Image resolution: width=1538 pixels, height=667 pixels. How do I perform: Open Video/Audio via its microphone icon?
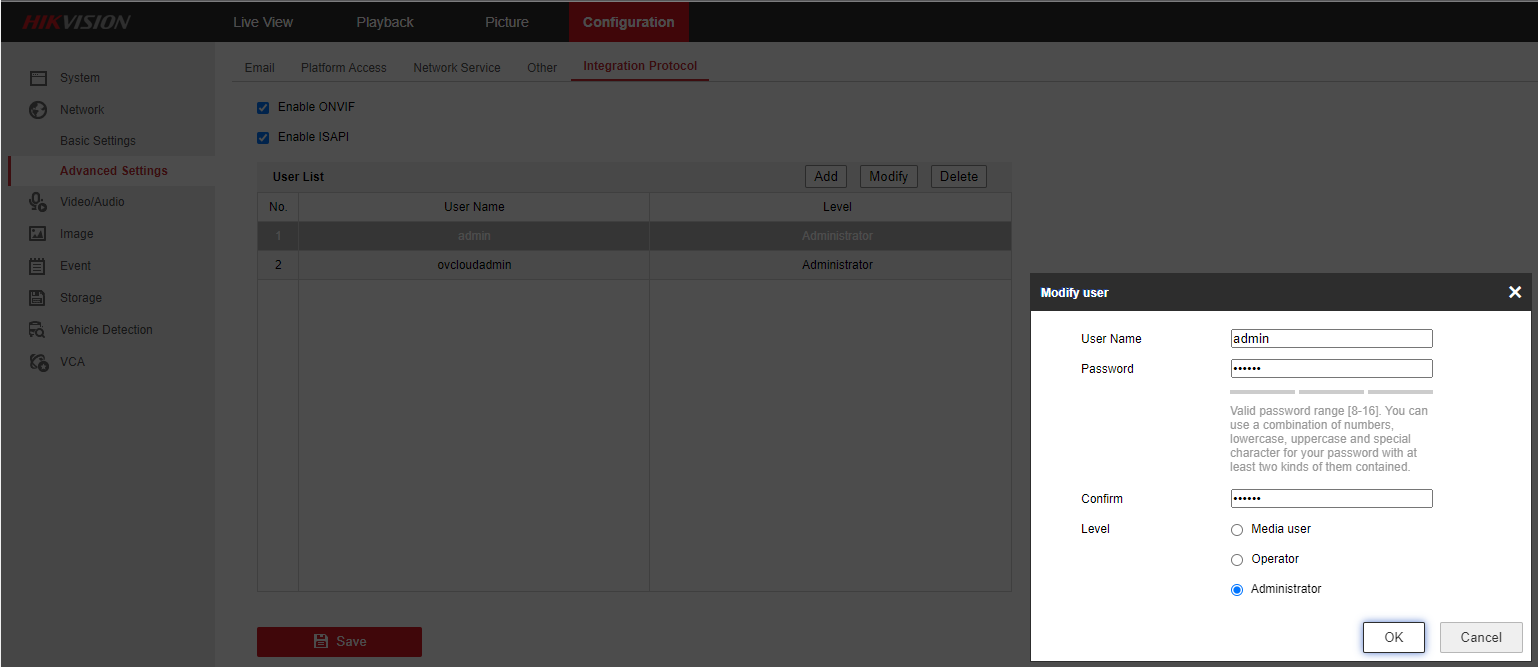(x=38, y=202)
